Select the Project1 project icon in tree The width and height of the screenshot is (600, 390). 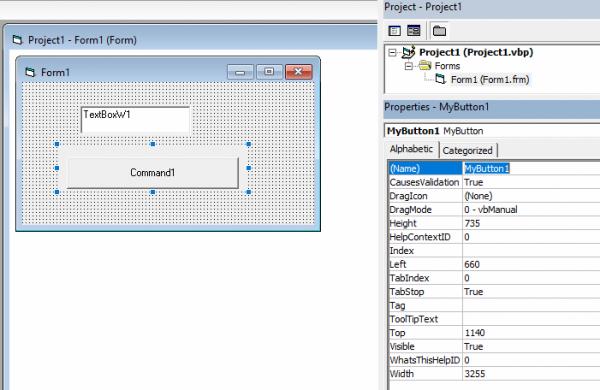(408, 52)
